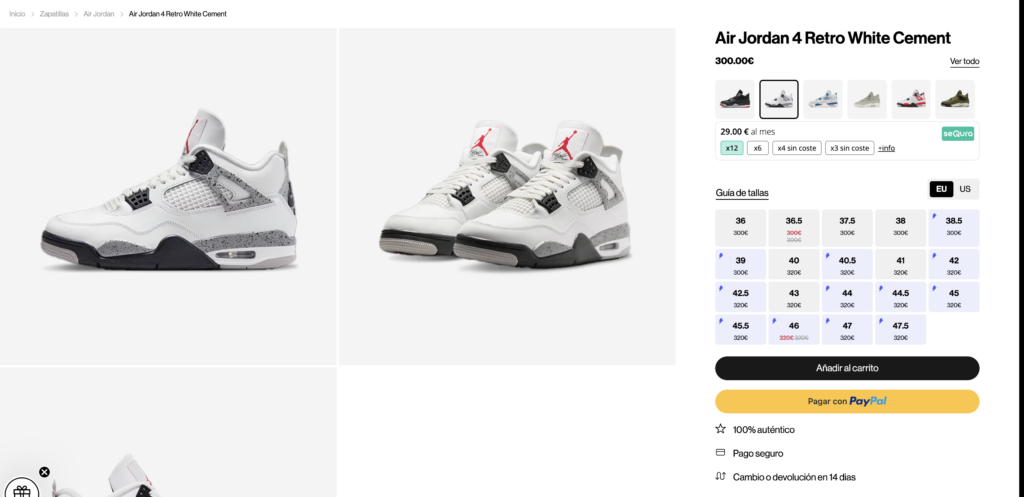Open the Zapatillas breadcrumb
1024x497 pixels.
(54, 14)
